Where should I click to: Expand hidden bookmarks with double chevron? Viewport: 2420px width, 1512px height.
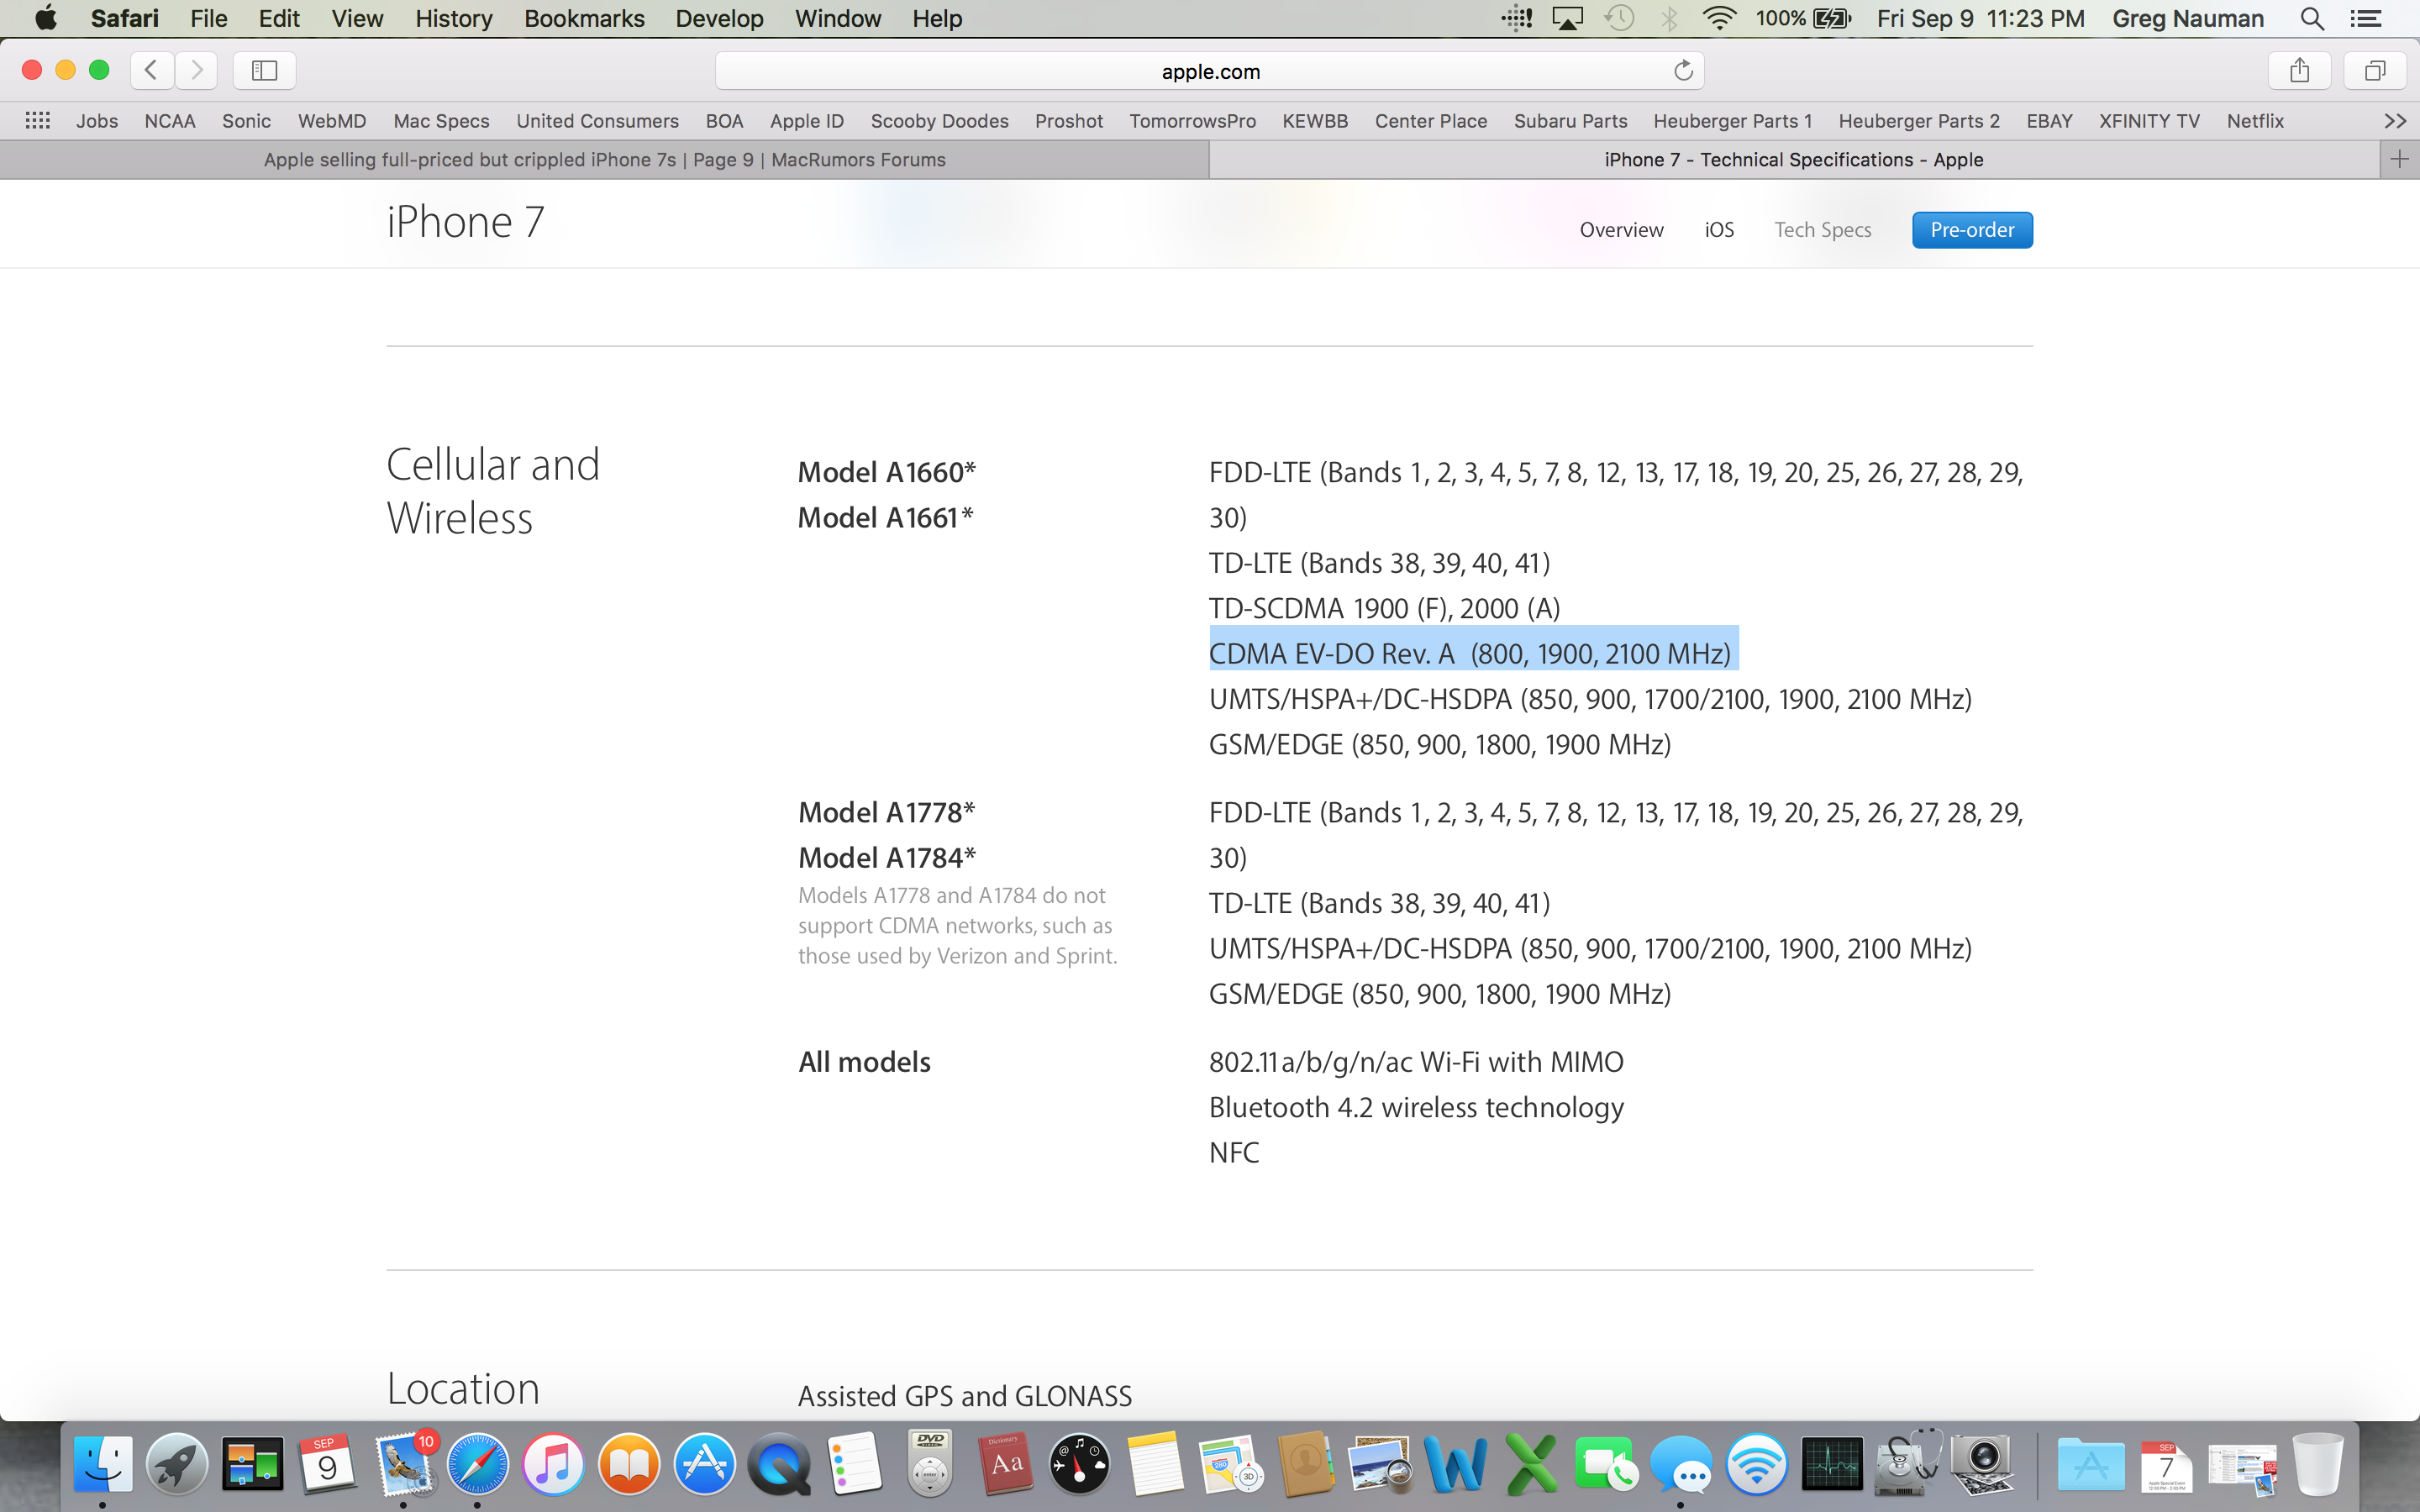(x=2395, y=121)
